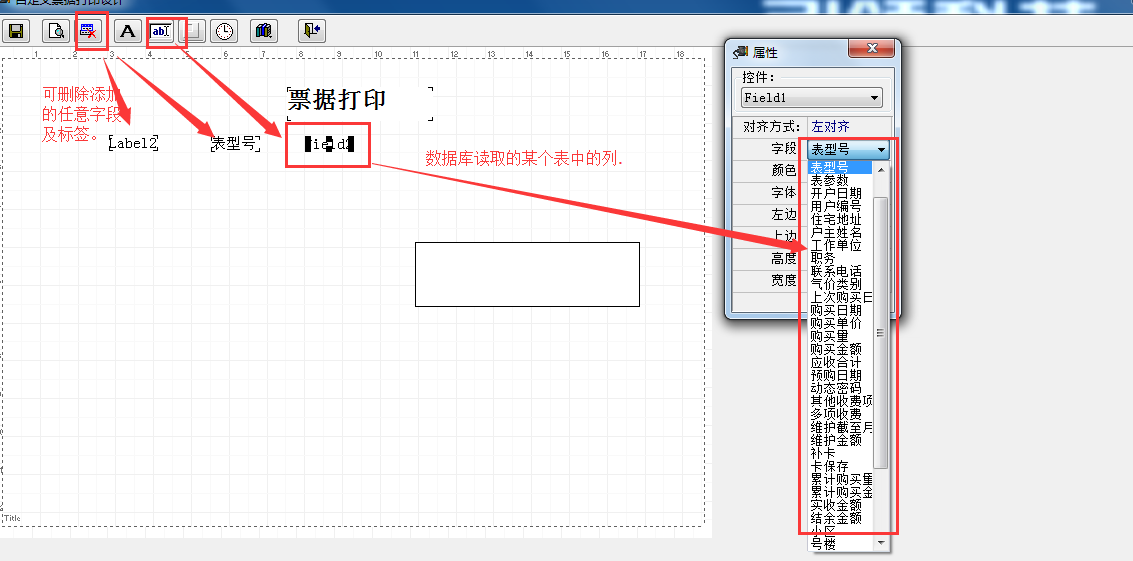
Task: Select the highlighted Field control on canvas
Action: click(x=329, y=145)
